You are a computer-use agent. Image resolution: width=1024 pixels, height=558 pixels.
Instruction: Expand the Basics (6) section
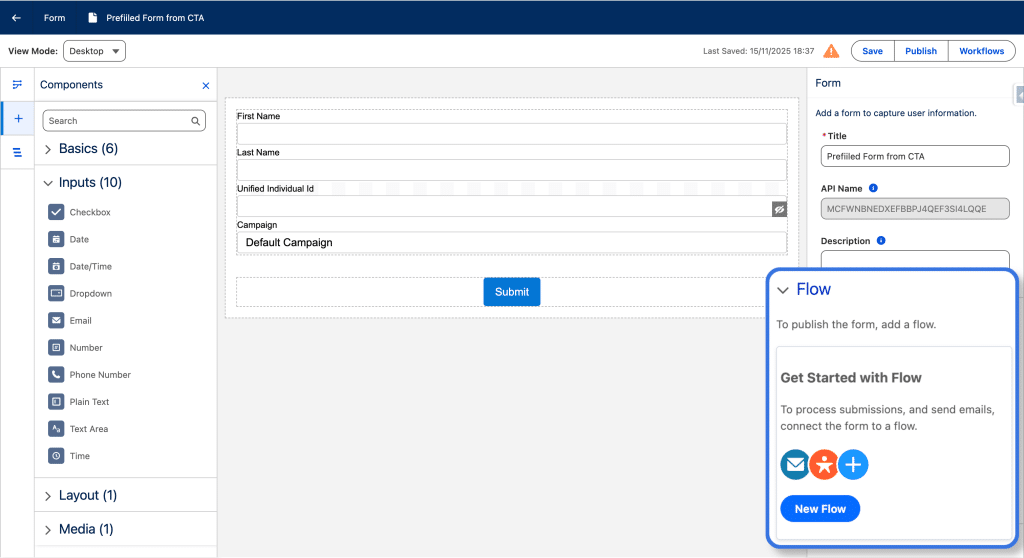[48, 149]
